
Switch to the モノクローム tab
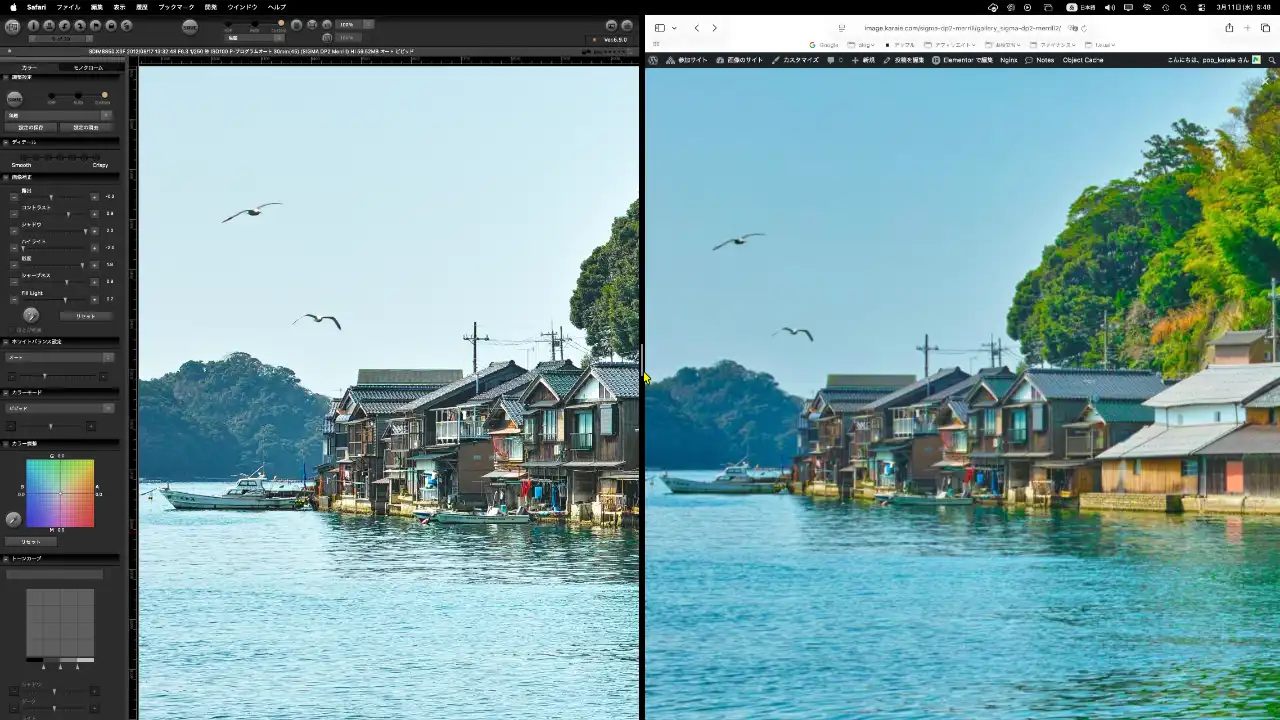click(x=88, y=68)
